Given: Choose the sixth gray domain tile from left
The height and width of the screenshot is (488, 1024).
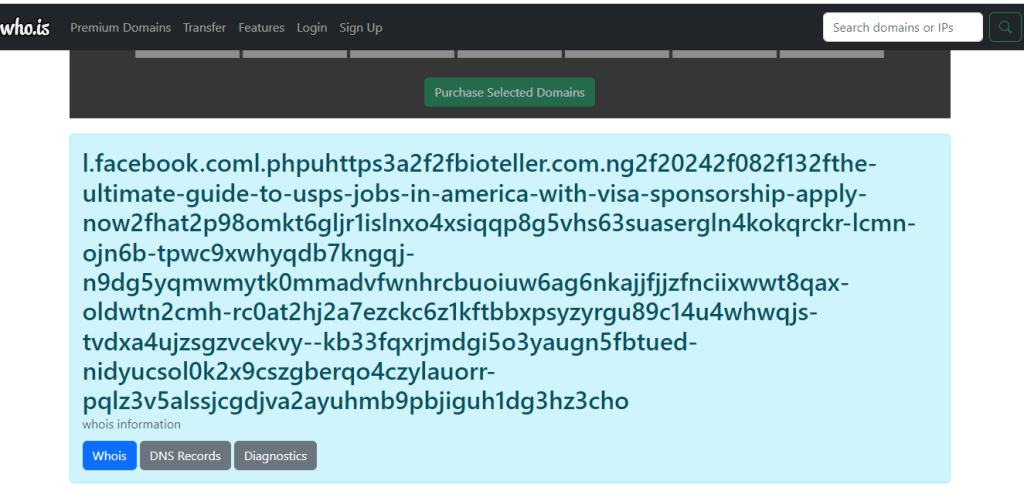Looking at the screenshot, I should [724, 54].
